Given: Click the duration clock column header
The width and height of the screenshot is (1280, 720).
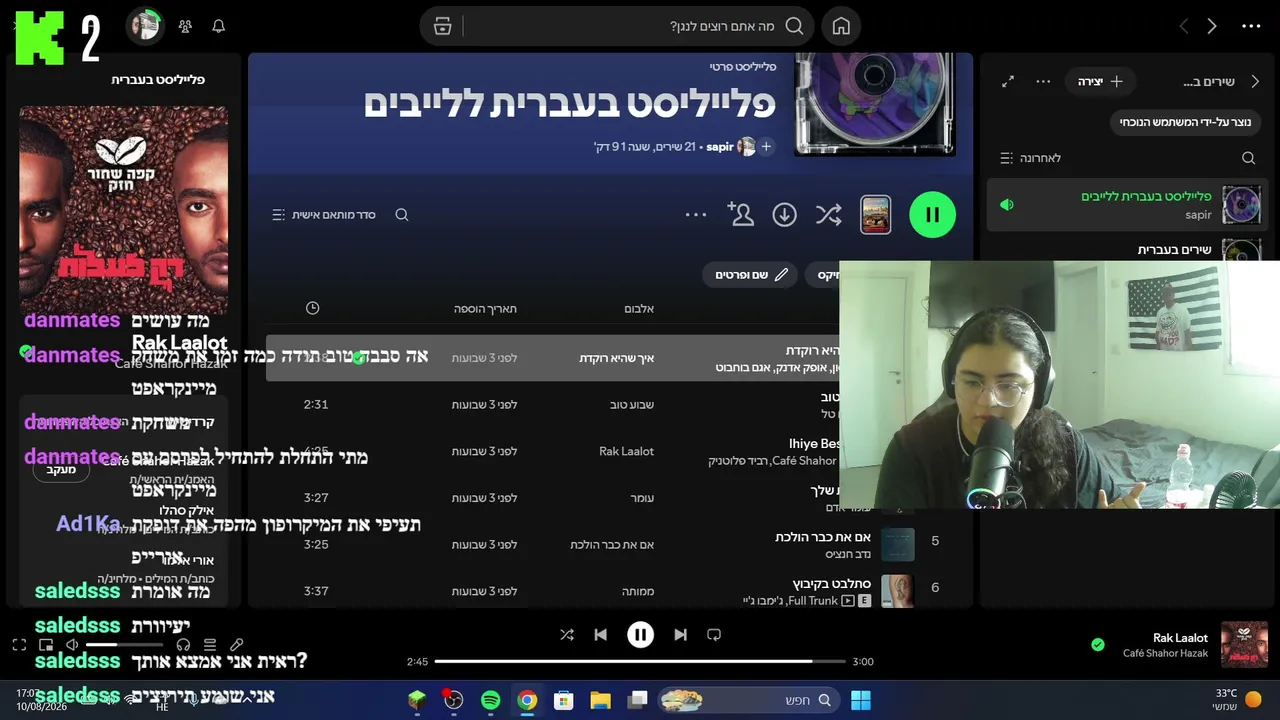Looking at the screenshot, I should (x=312, y=308).
